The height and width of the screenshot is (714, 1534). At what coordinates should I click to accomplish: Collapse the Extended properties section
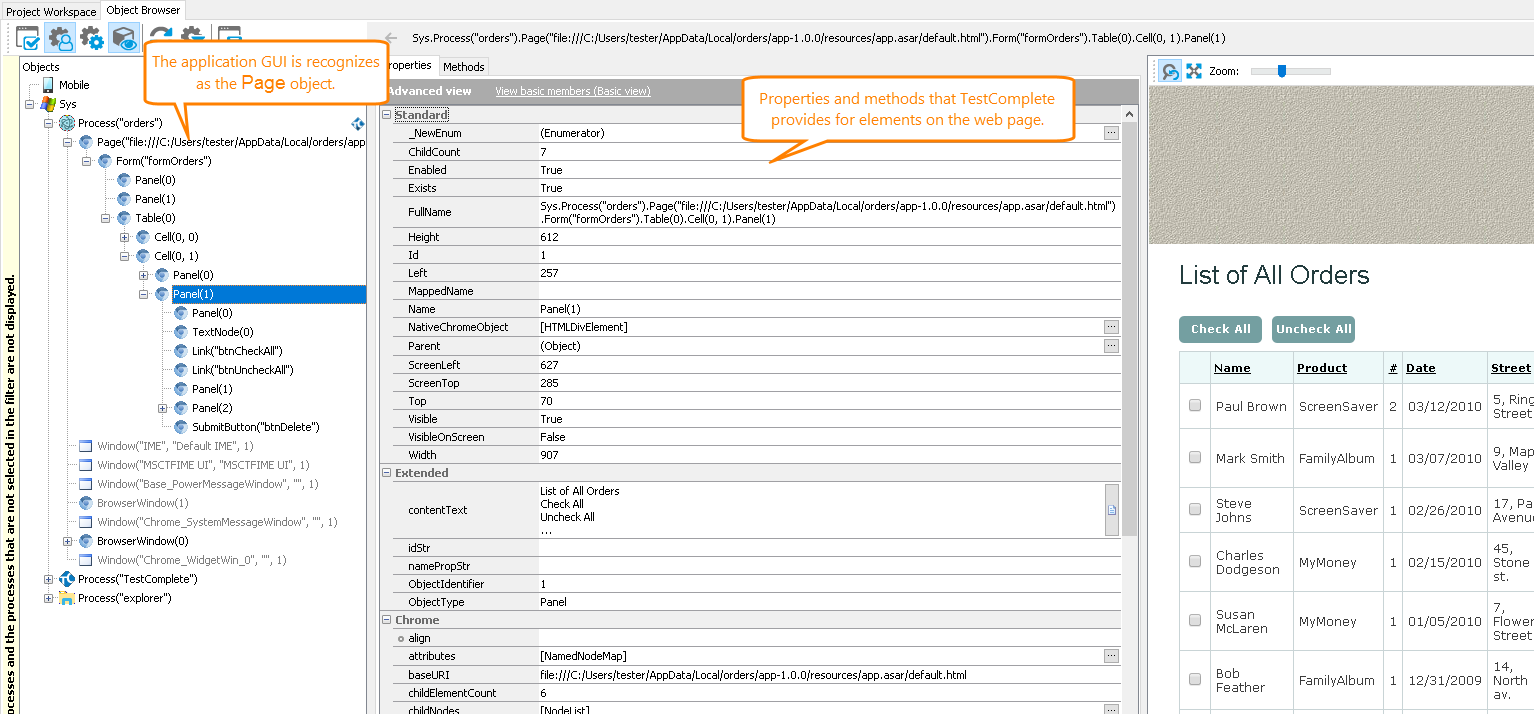(387, 473)
